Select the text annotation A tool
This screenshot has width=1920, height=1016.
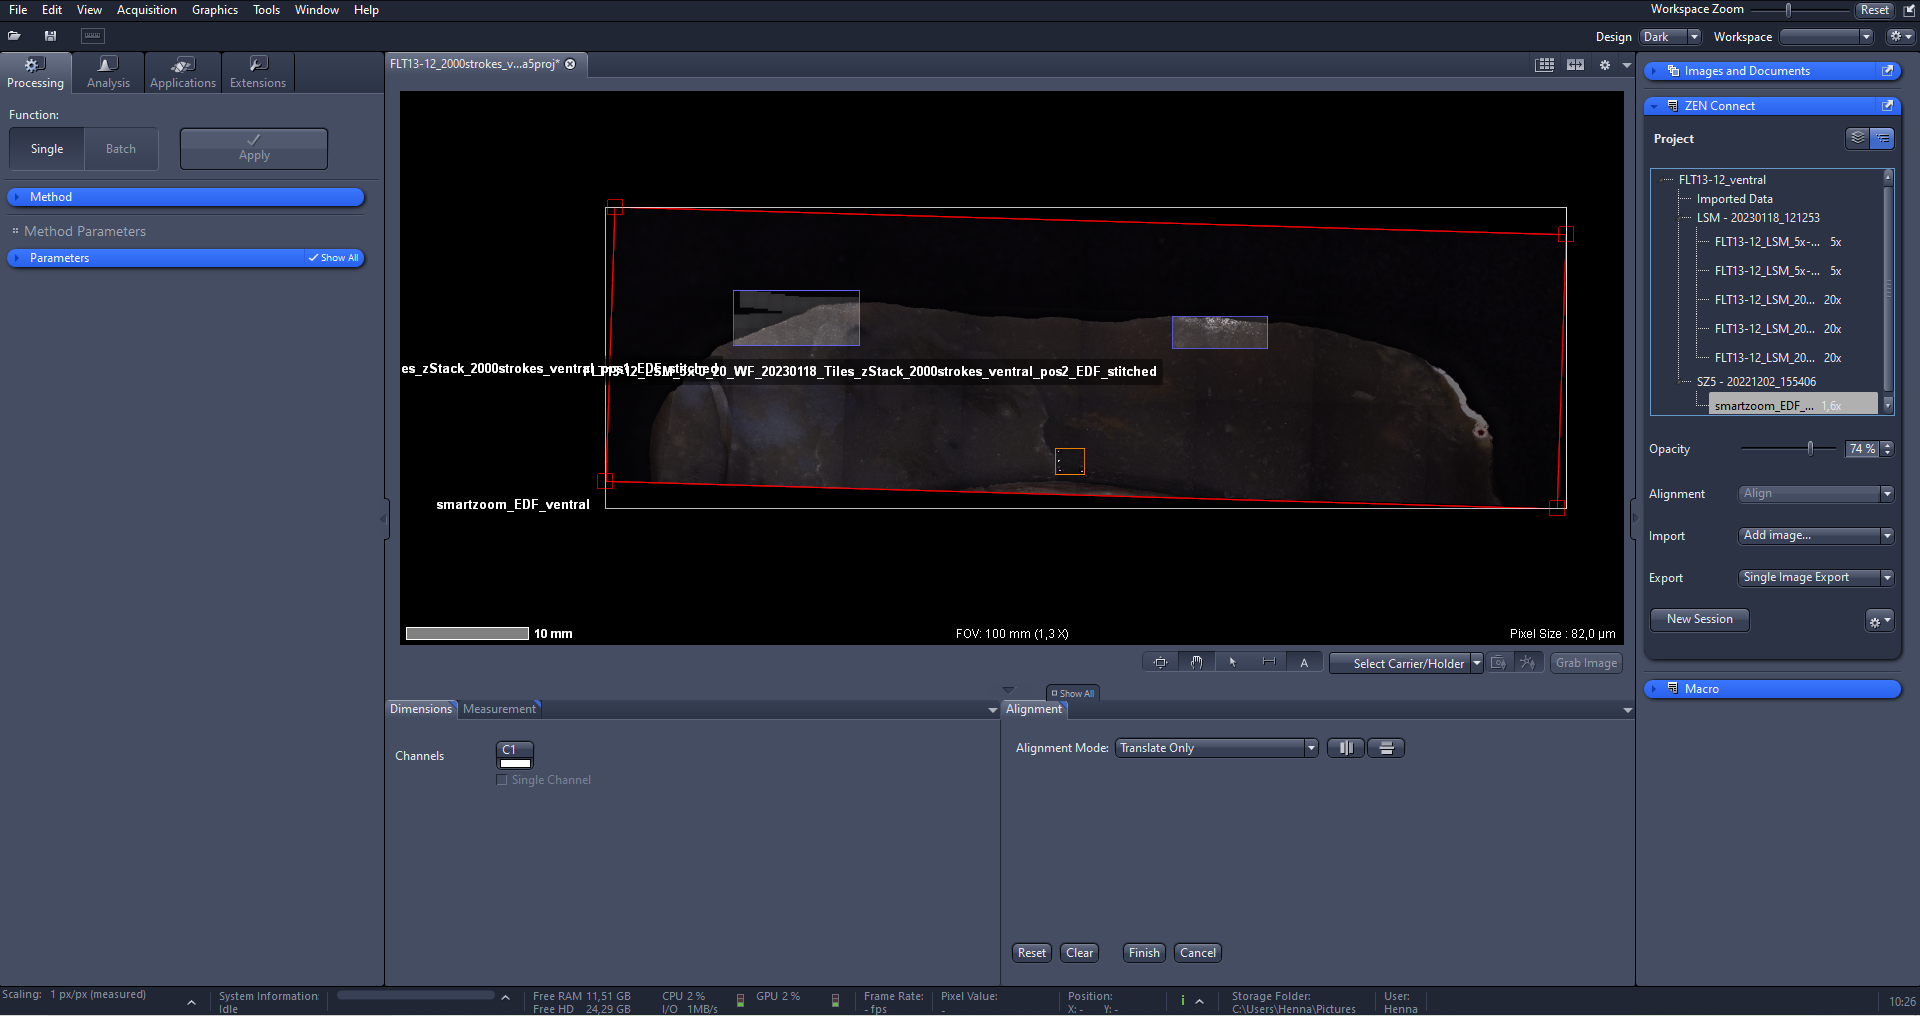1304,662
